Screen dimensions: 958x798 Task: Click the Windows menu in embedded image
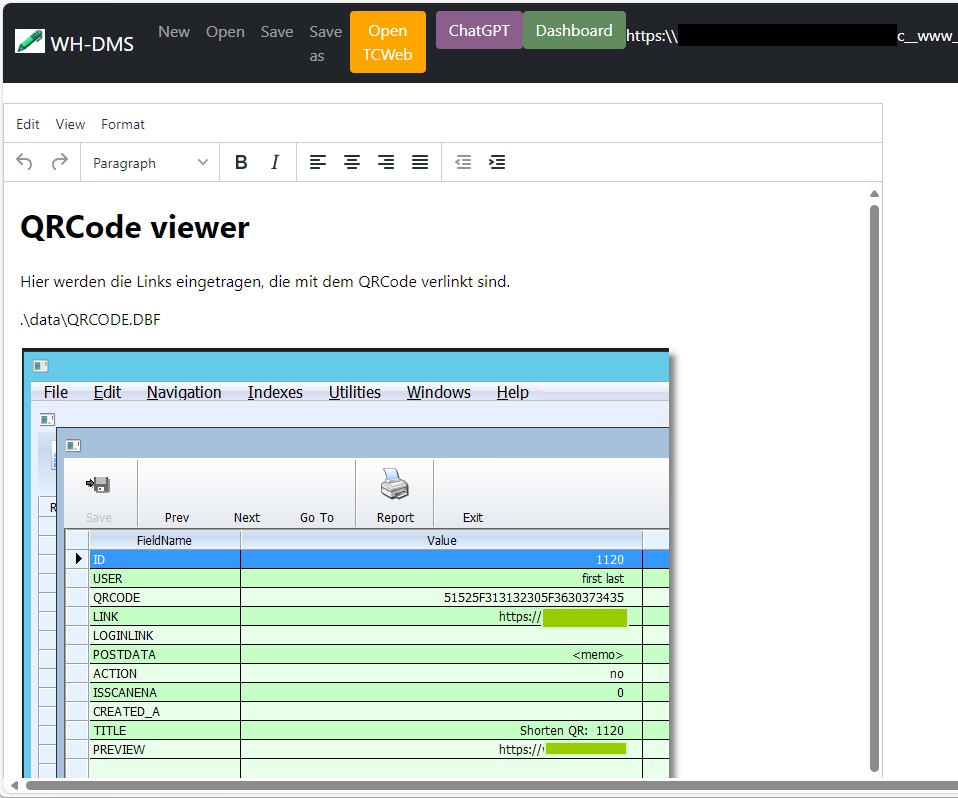tap(439, 392)
